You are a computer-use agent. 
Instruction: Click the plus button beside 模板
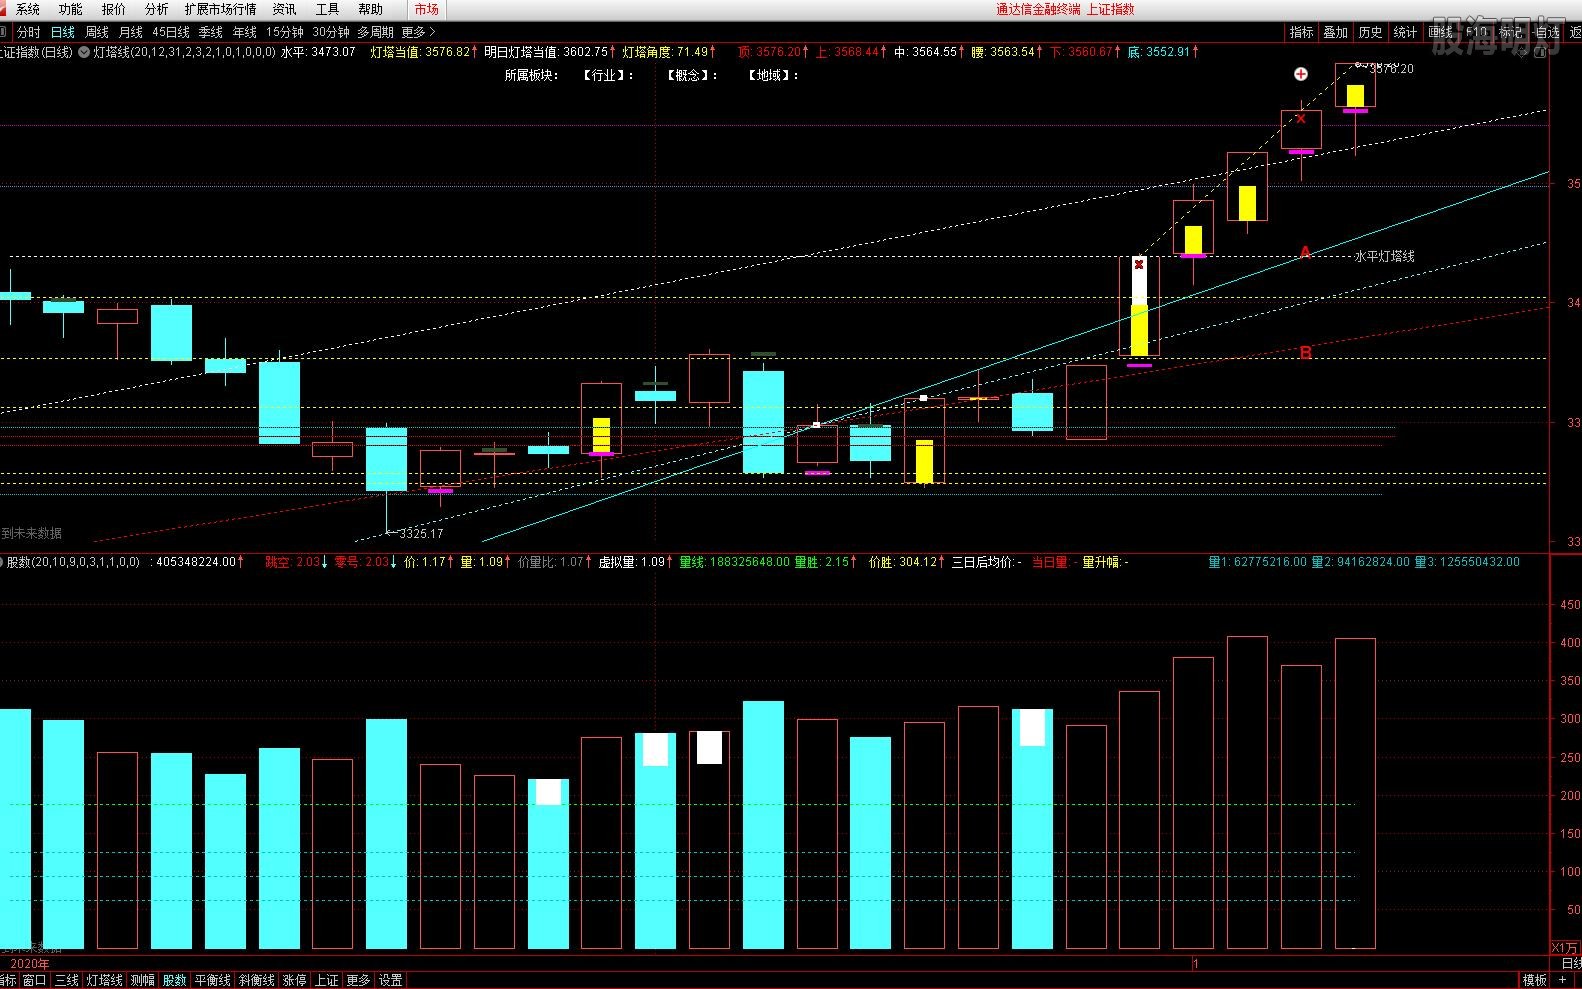pos(1563,980)
